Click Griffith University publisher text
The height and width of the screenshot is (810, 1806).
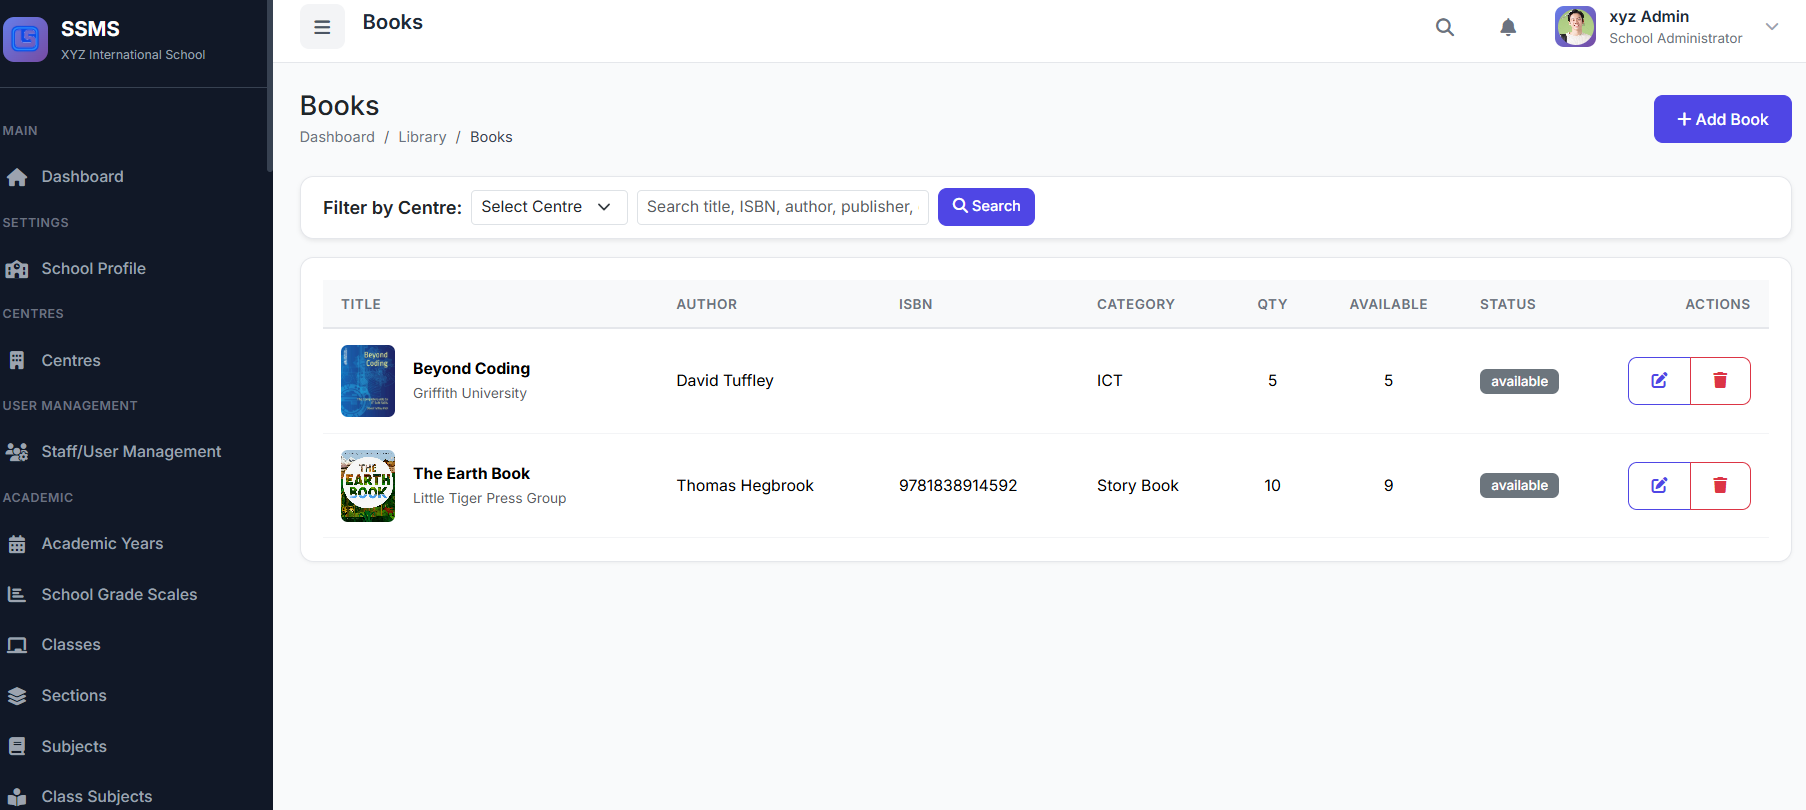pyautogui.click(x=470, y=394)
